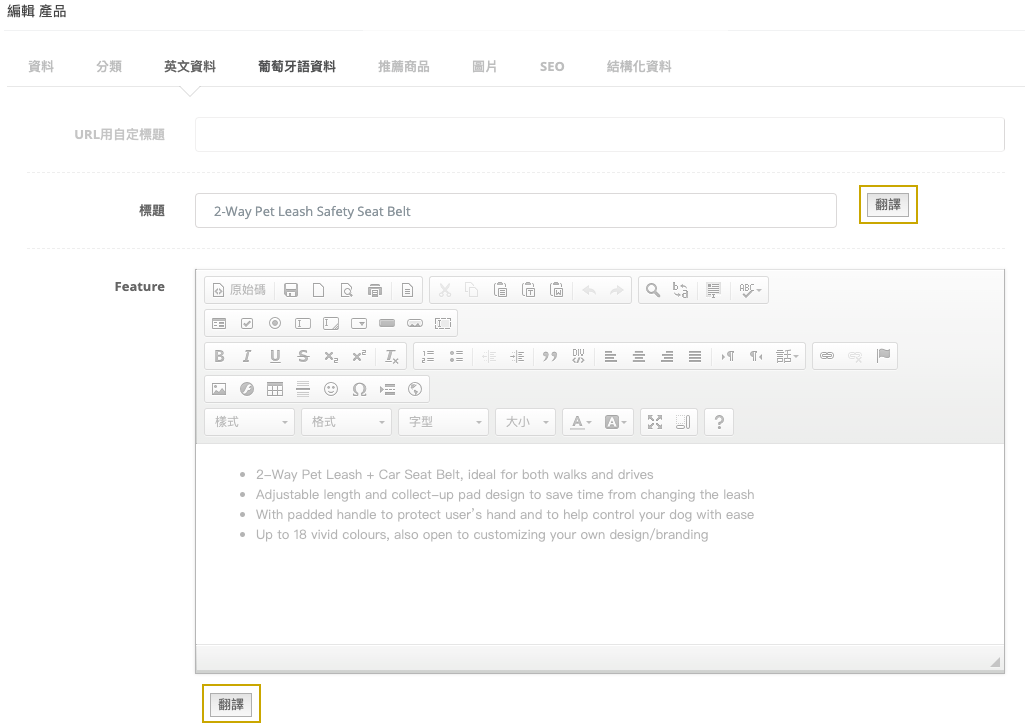Insert a page break
The image size is (1030, 726).
[388, 389]
